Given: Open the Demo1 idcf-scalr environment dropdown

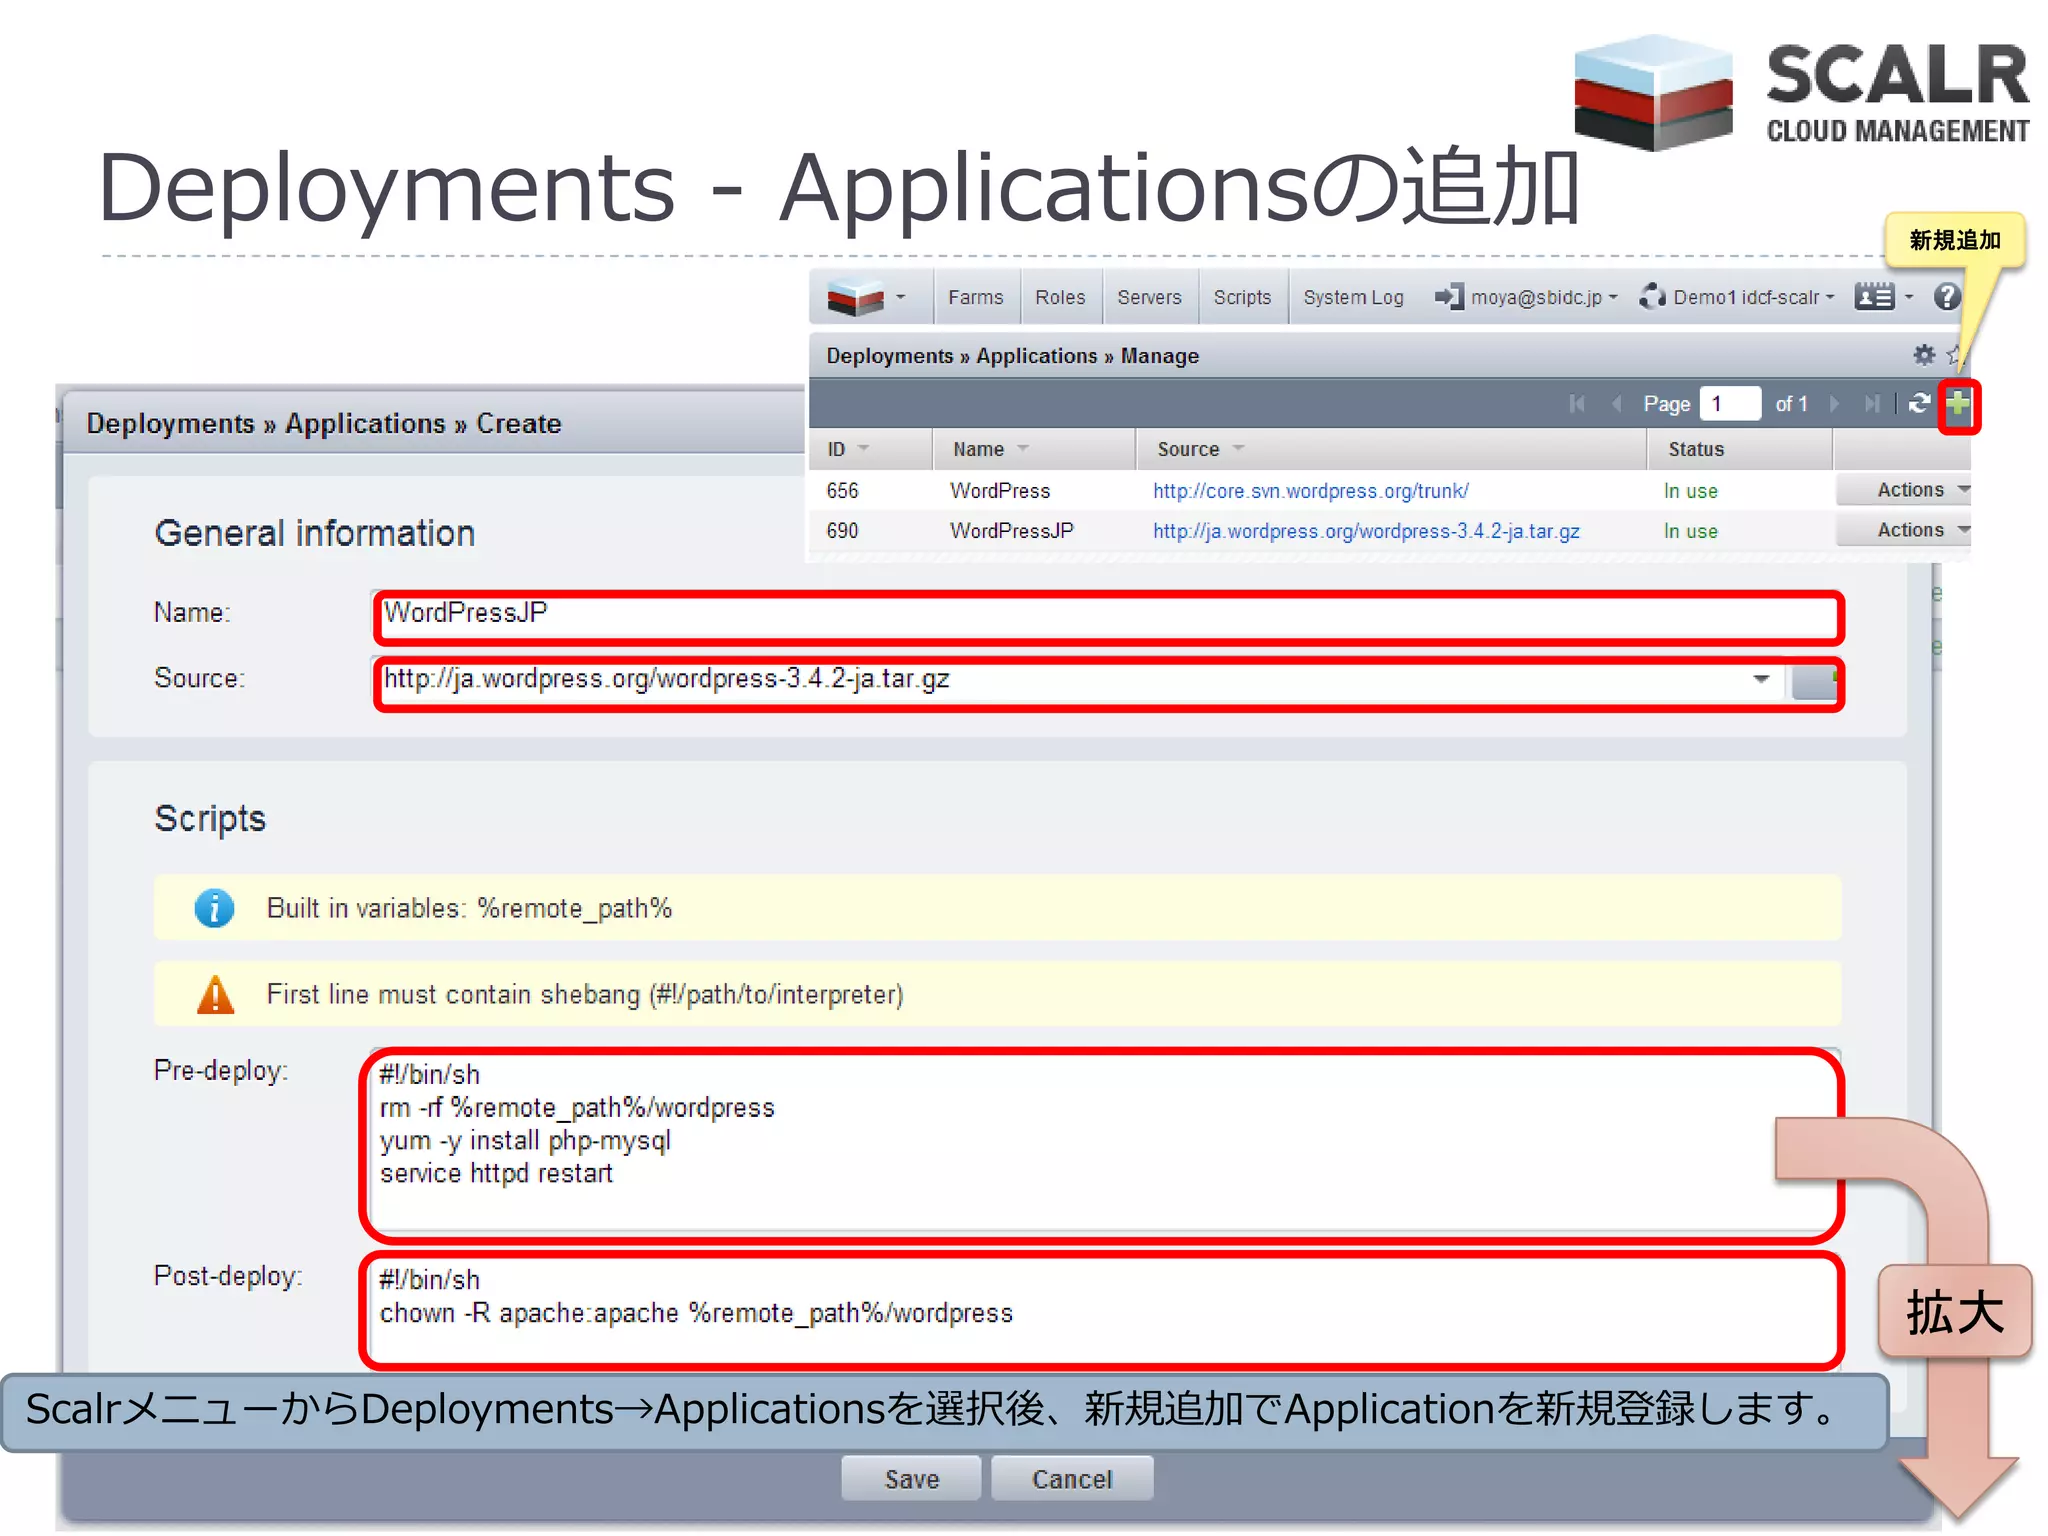Looking at the screenshot, I should coord(1738,297).
